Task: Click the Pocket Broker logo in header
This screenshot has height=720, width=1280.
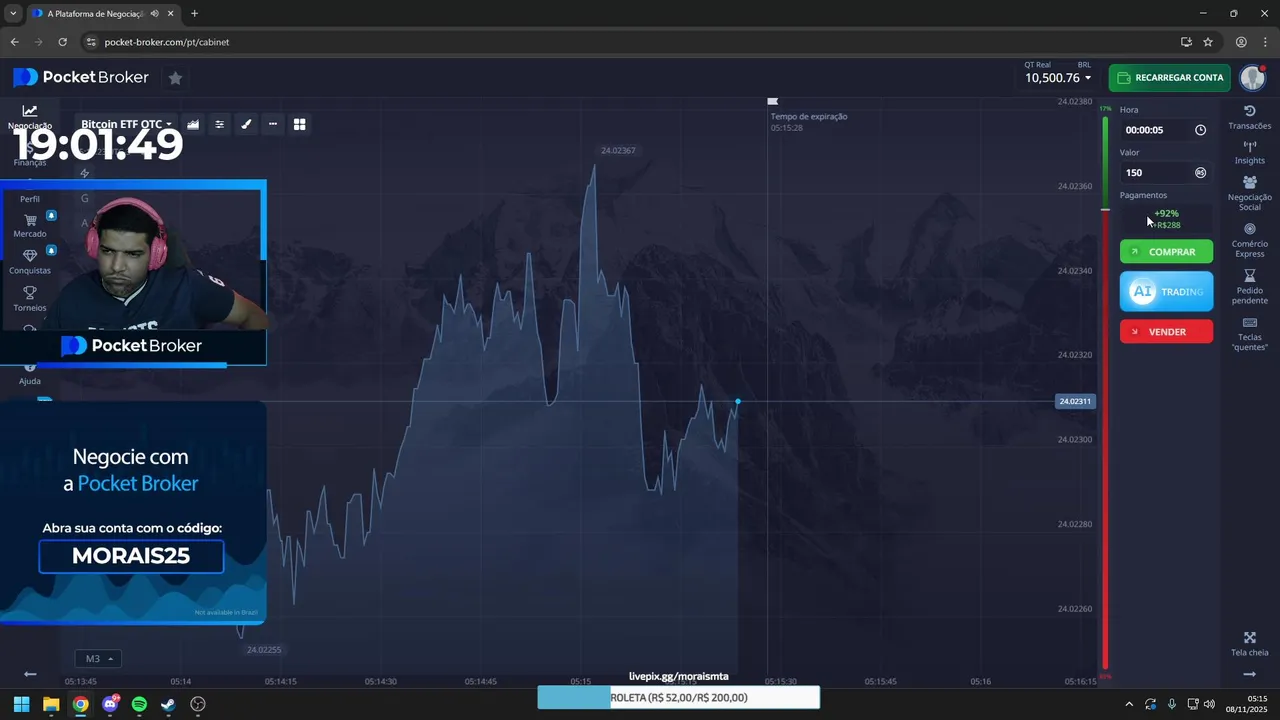Action: tap(81, 77)
